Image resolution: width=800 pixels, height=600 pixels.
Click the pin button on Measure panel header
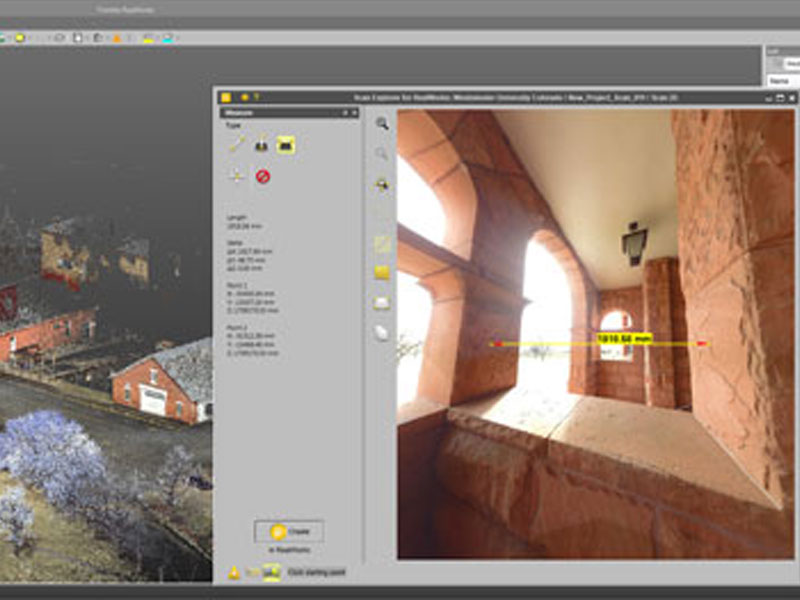pyautogui.click(x=344, y=113)
